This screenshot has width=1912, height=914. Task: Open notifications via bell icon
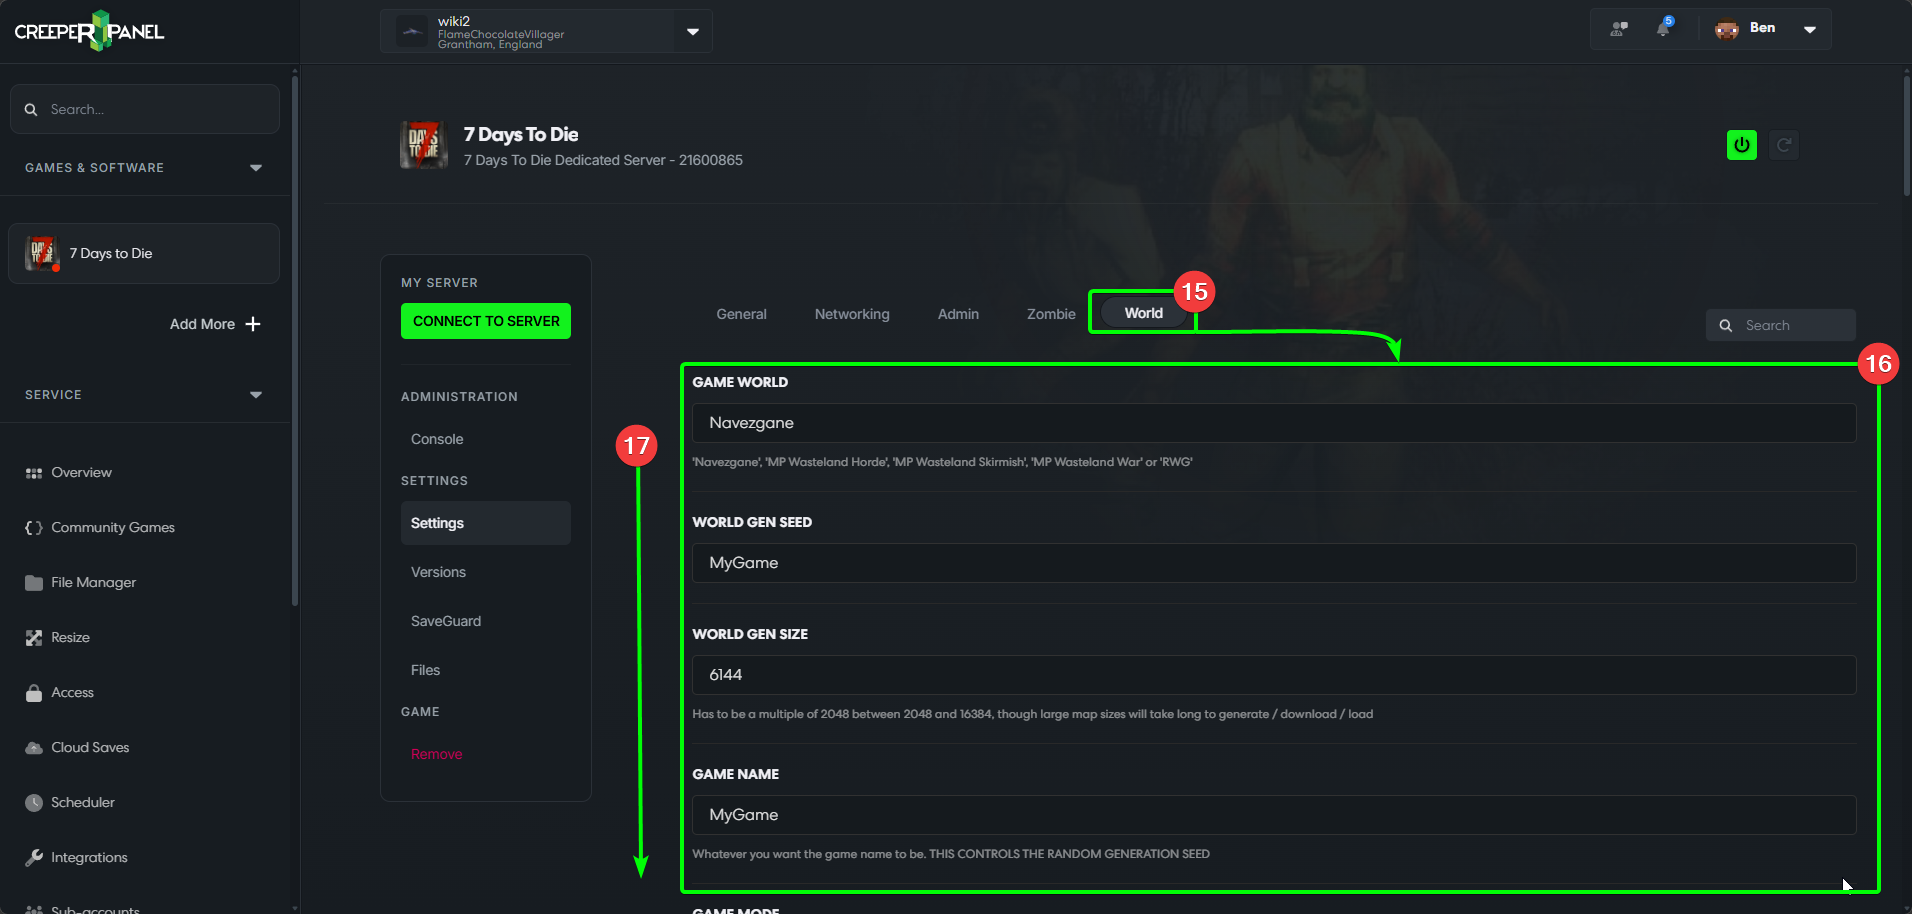[x=1664, y=29]
